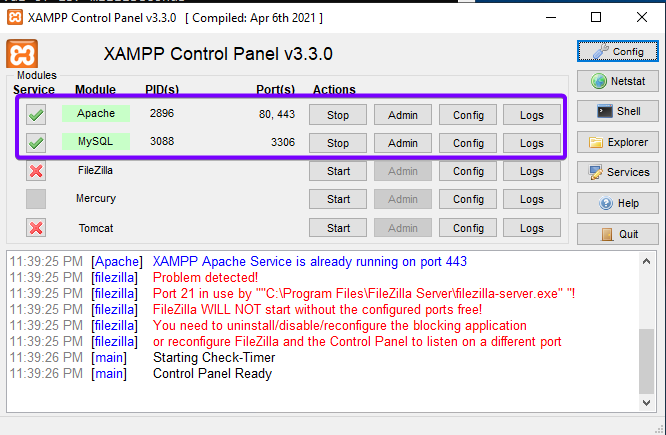Toggle the Mercury service empty box
Image resolution: width=666 pixels, height=435 pixels.
[36, 199]
